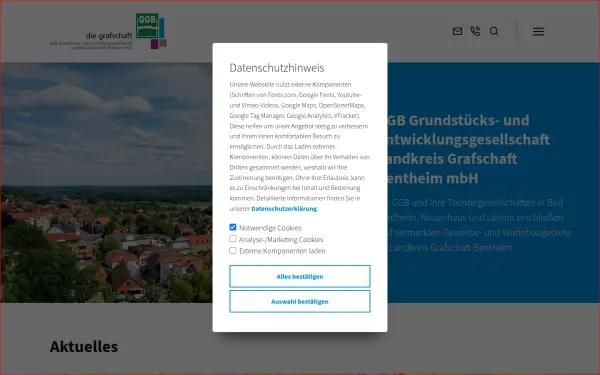This screenshot has height=375, width=600.
Task: Click the phone call icon in header
Action: point(475,31)
